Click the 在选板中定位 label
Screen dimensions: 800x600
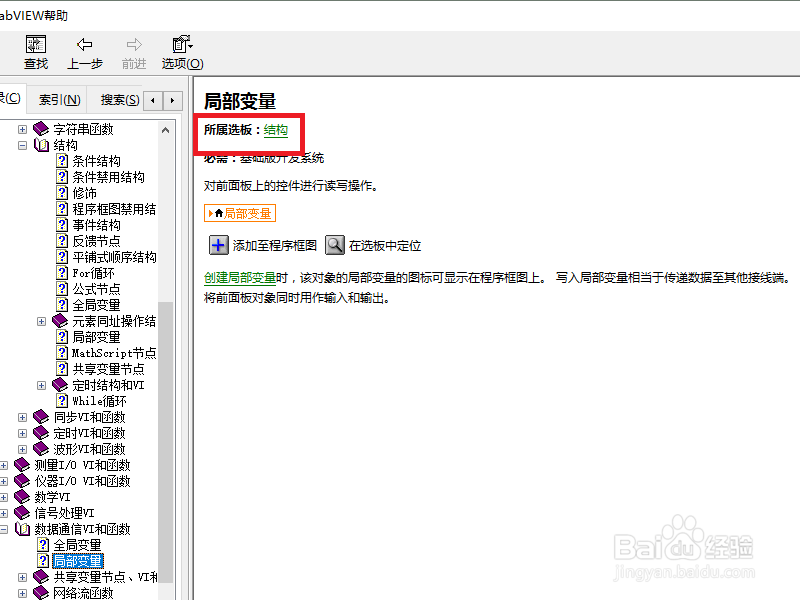(x=385, y=246)
